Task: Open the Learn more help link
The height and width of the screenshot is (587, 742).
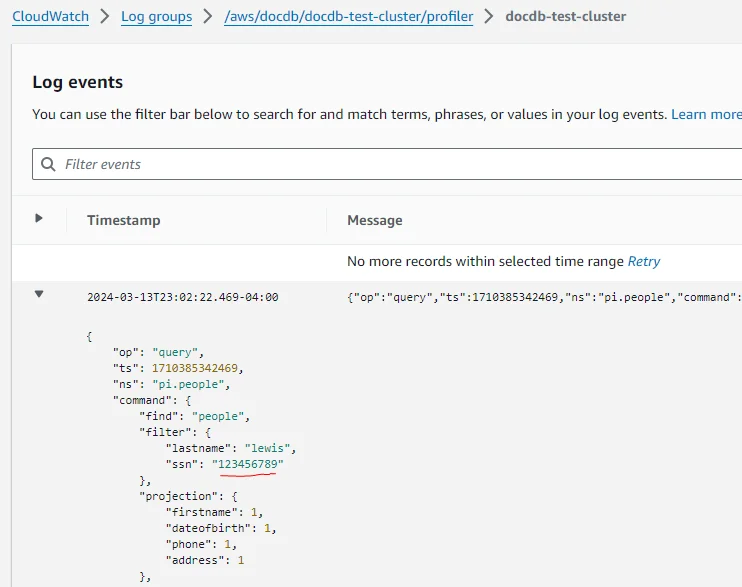Action: (706, 115)
